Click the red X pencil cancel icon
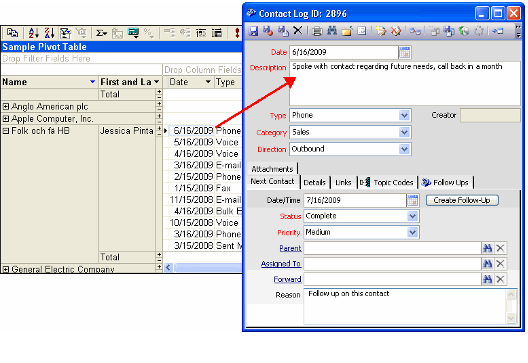Image resolution: width=528 pixels, height=363 pixels. coord(396,31)
